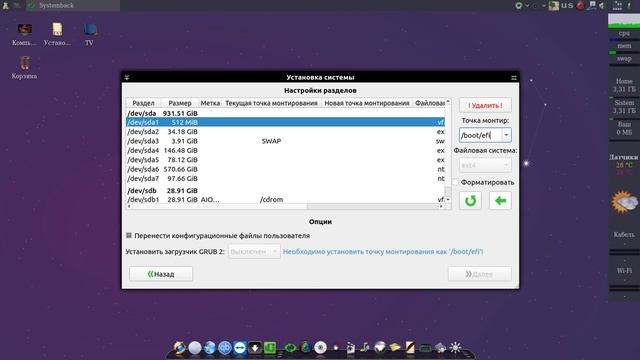The width and height of the screenshot is (640, 360).
Task: Click the window menu icon left of title
Action: pyautogui.click(x=127, y=77)
